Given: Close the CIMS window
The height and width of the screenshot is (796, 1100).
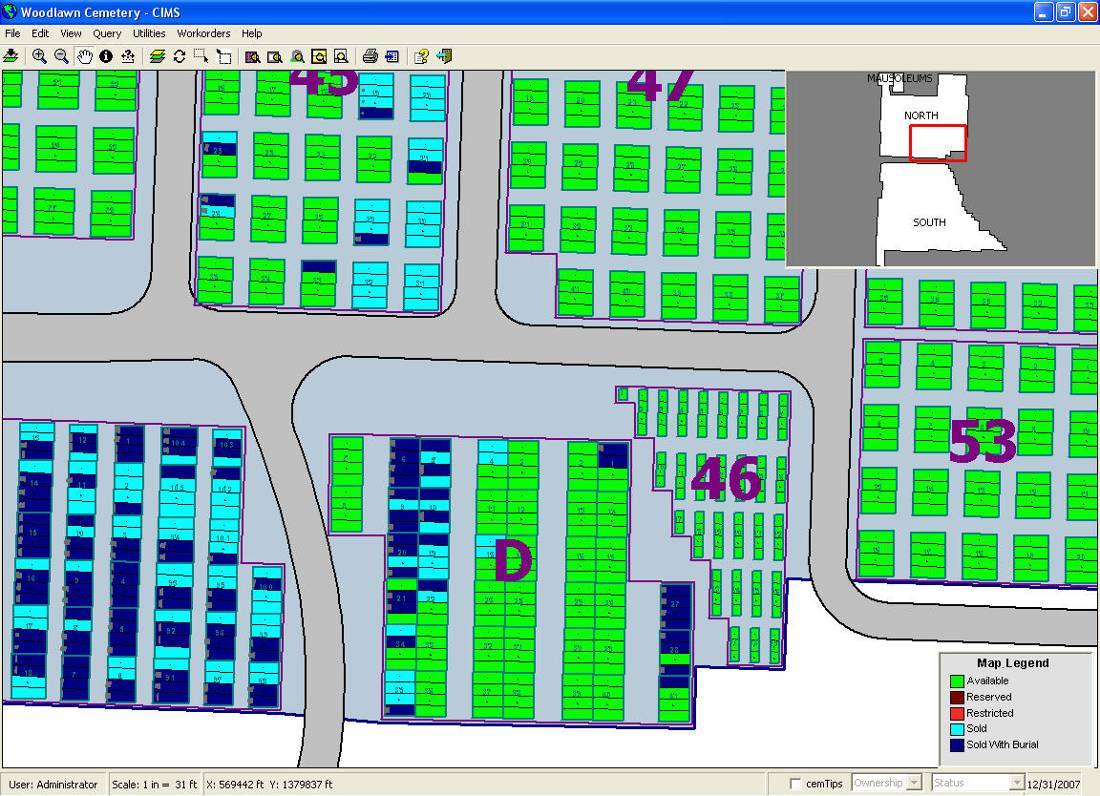Looking at the screenshot, I should (x=1087, y=12).
